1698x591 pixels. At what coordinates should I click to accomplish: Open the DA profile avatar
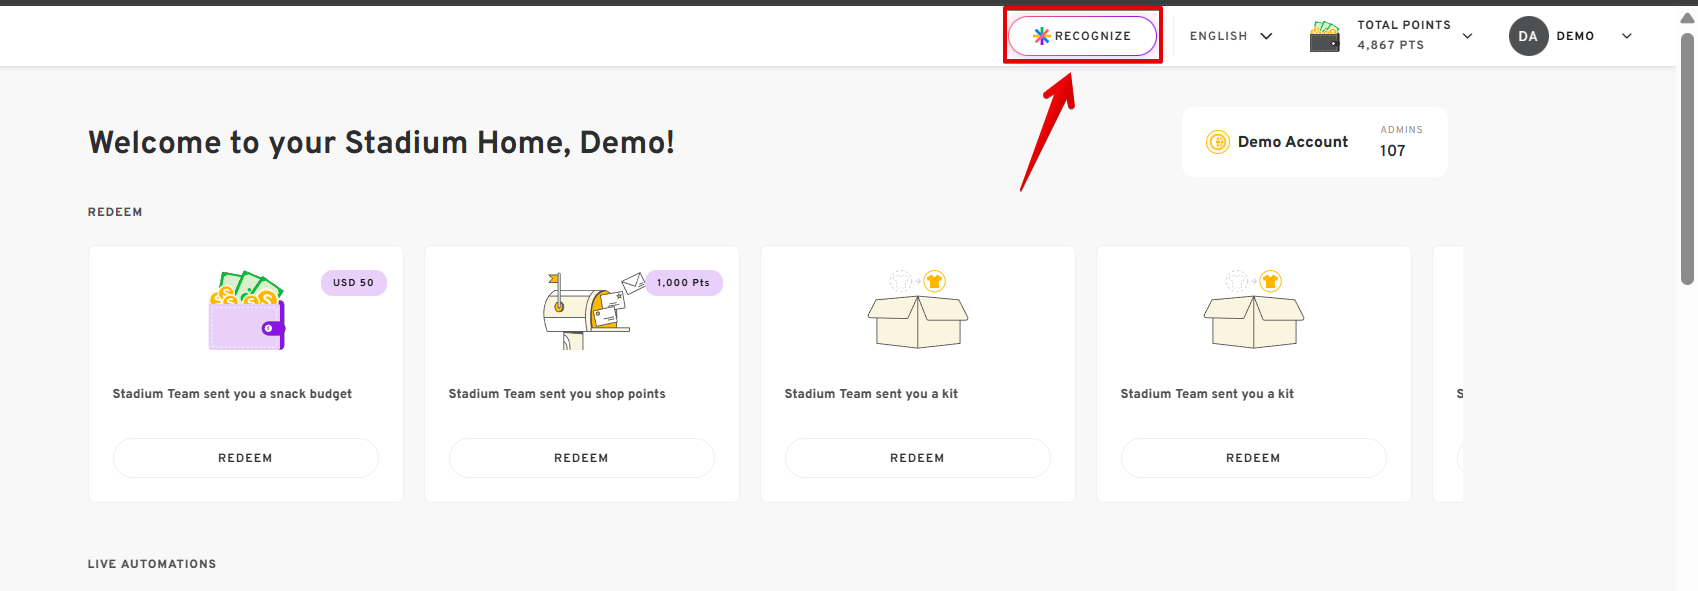coord(1528,36)
